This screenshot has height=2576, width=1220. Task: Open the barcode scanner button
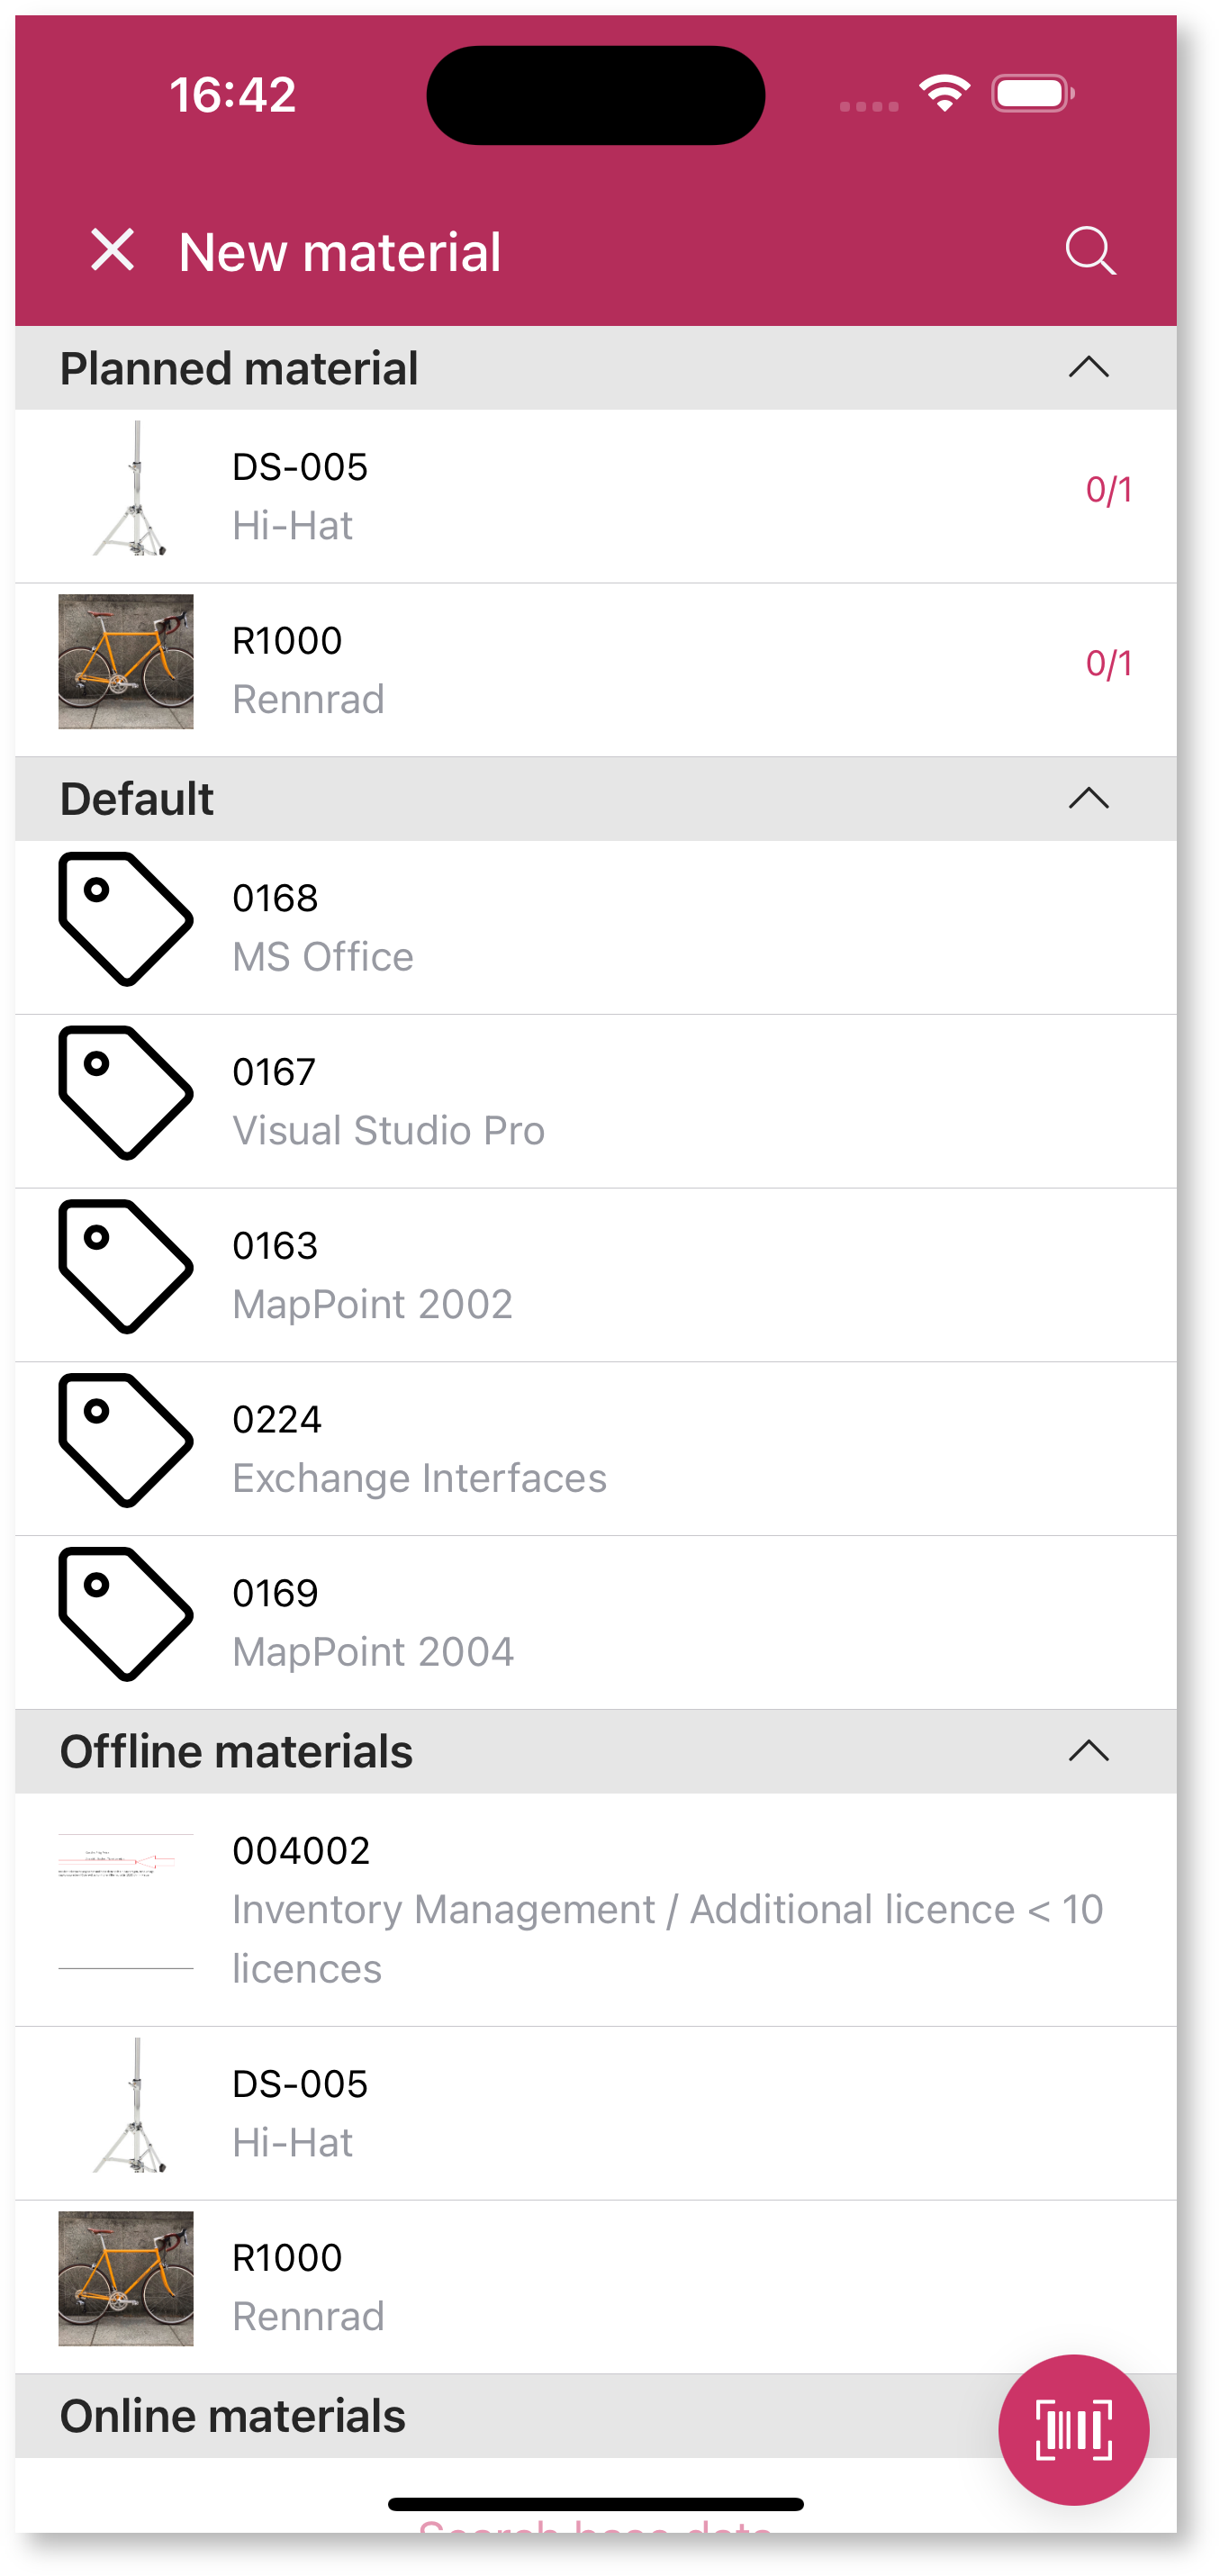coord(1073,2429)
